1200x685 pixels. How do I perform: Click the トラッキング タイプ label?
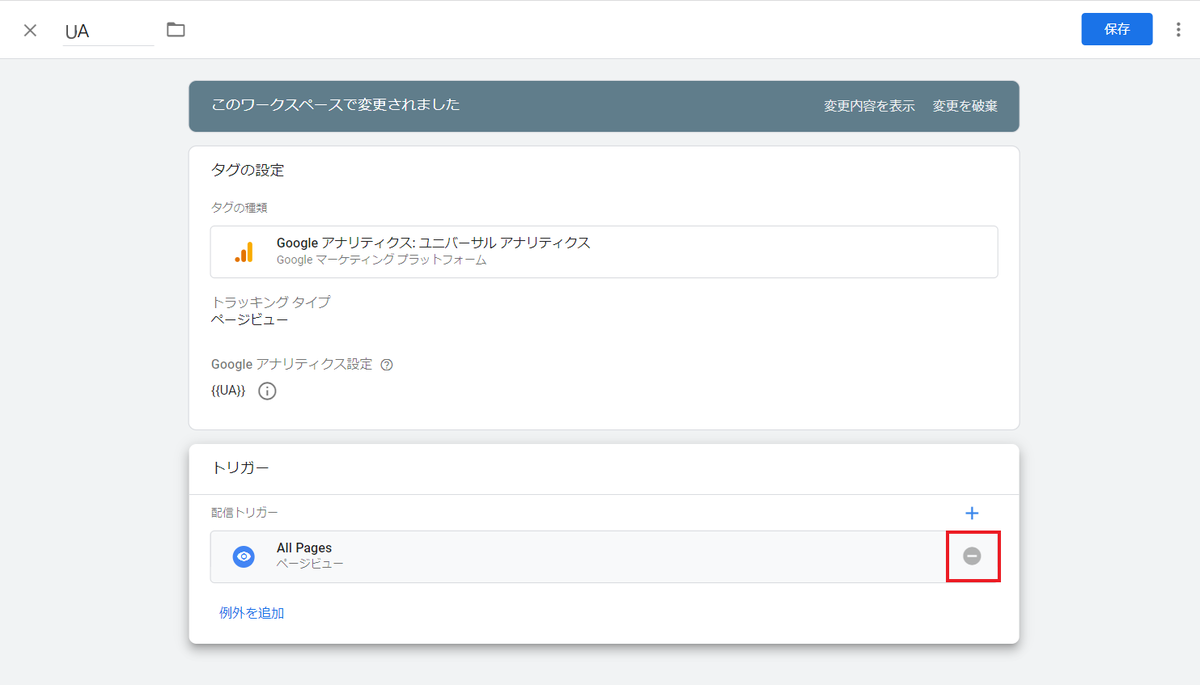click(271, 302)
